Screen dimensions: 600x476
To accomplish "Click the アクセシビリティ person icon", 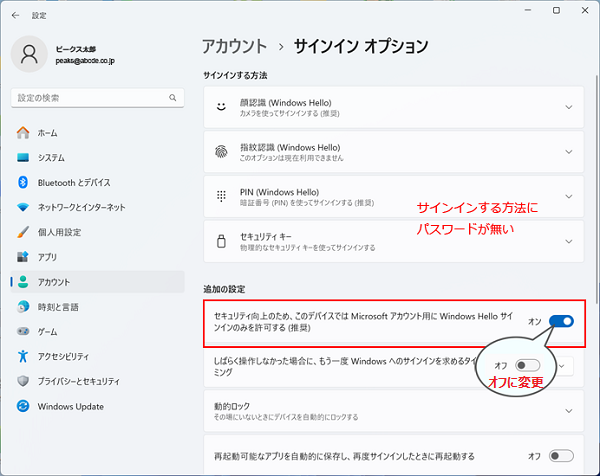I will (x=23, y=356).
